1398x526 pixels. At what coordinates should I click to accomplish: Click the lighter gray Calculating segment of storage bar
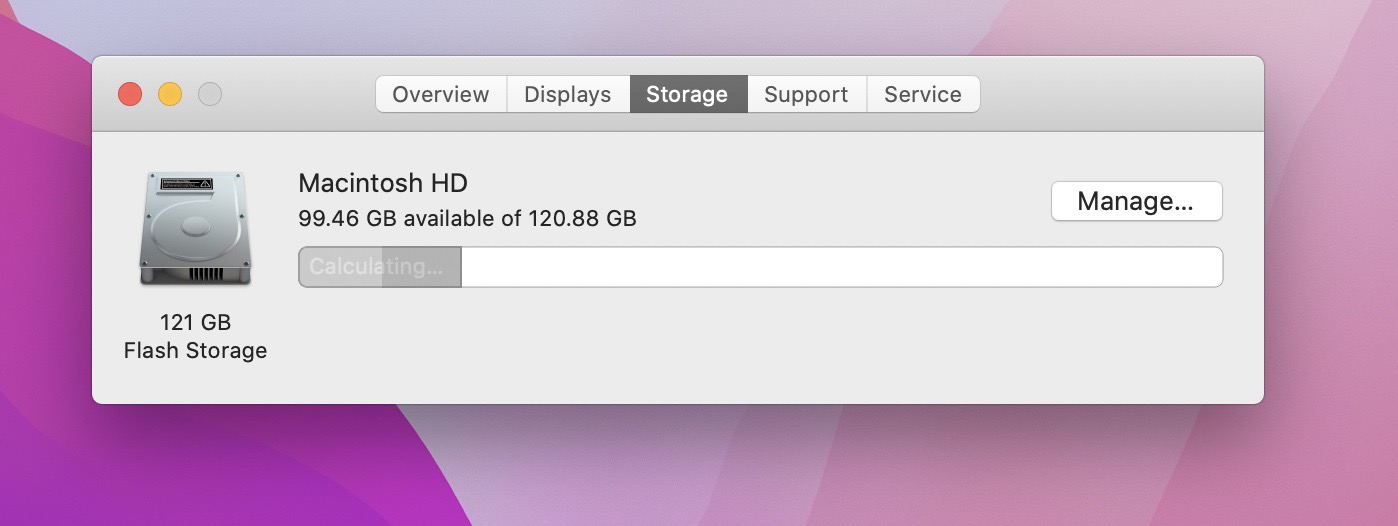tap(341, 267)
